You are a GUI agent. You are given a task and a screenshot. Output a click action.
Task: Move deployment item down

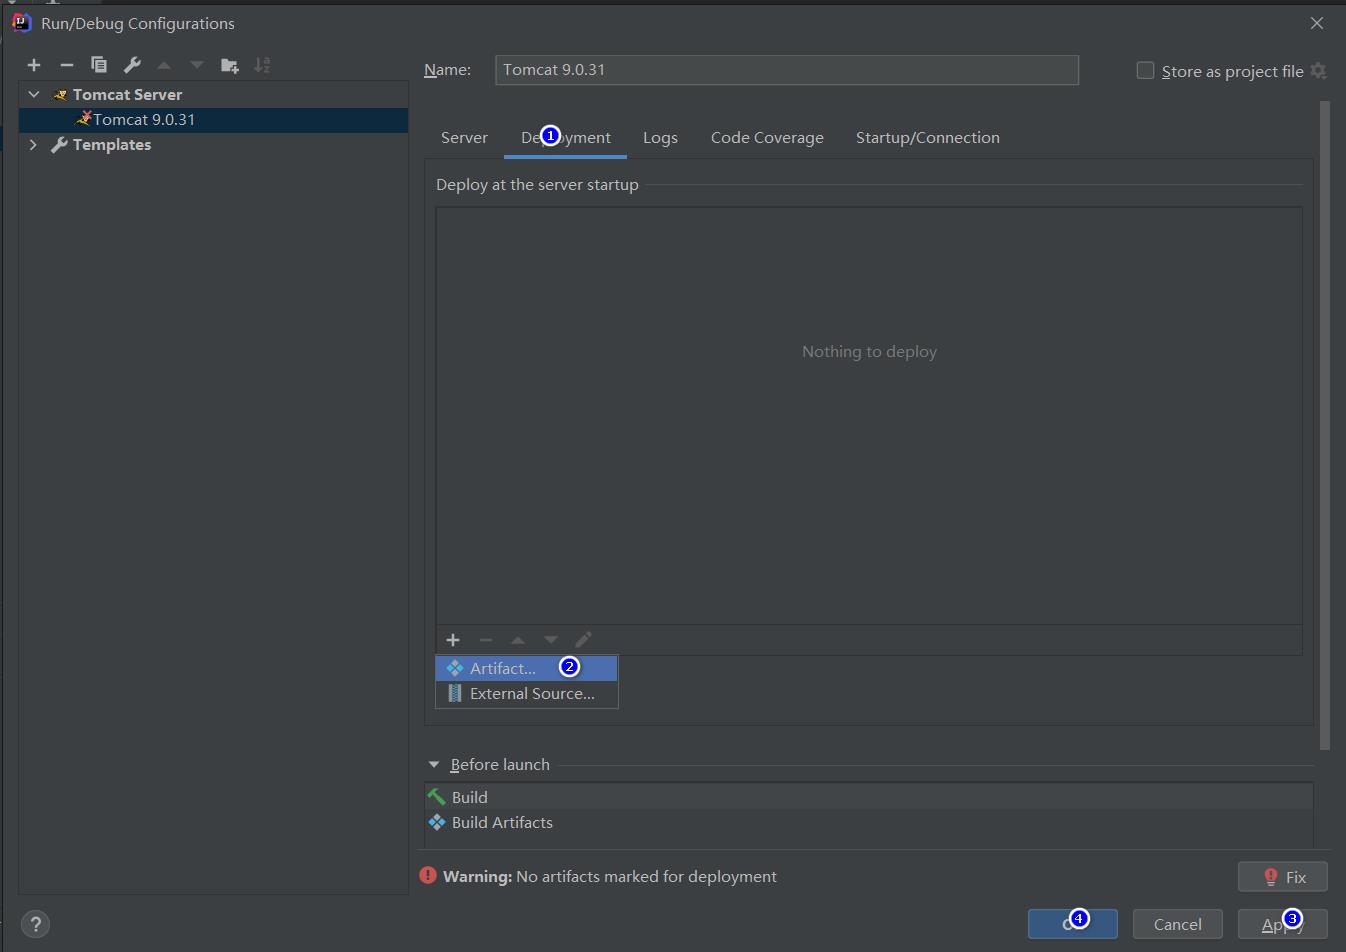[551, 640]
